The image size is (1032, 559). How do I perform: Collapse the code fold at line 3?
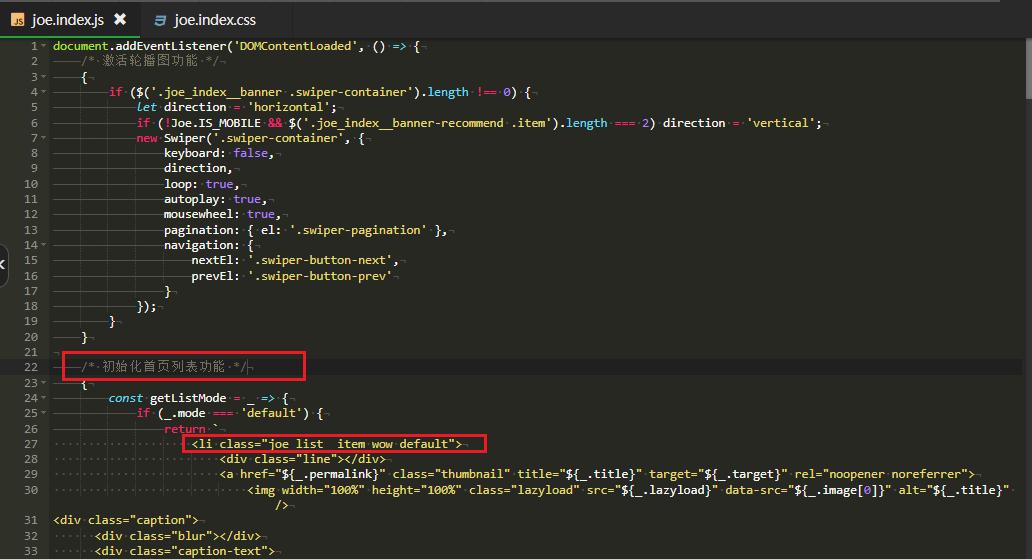[43, 77]
